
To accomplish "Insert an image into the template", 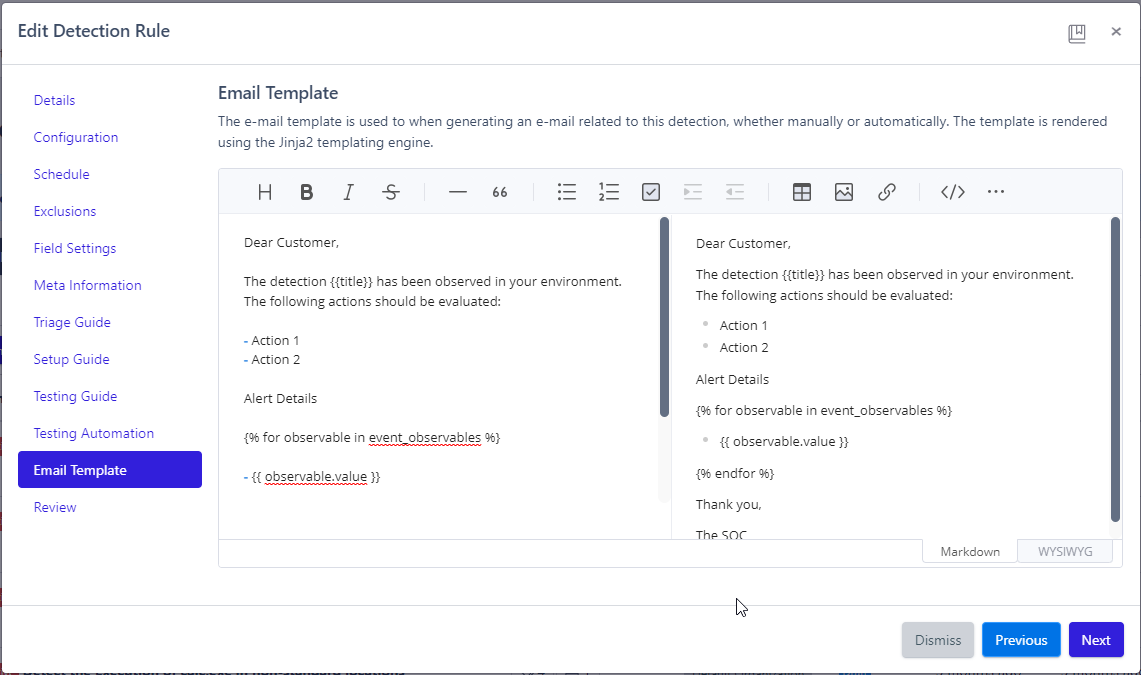I will coord(844,192).
